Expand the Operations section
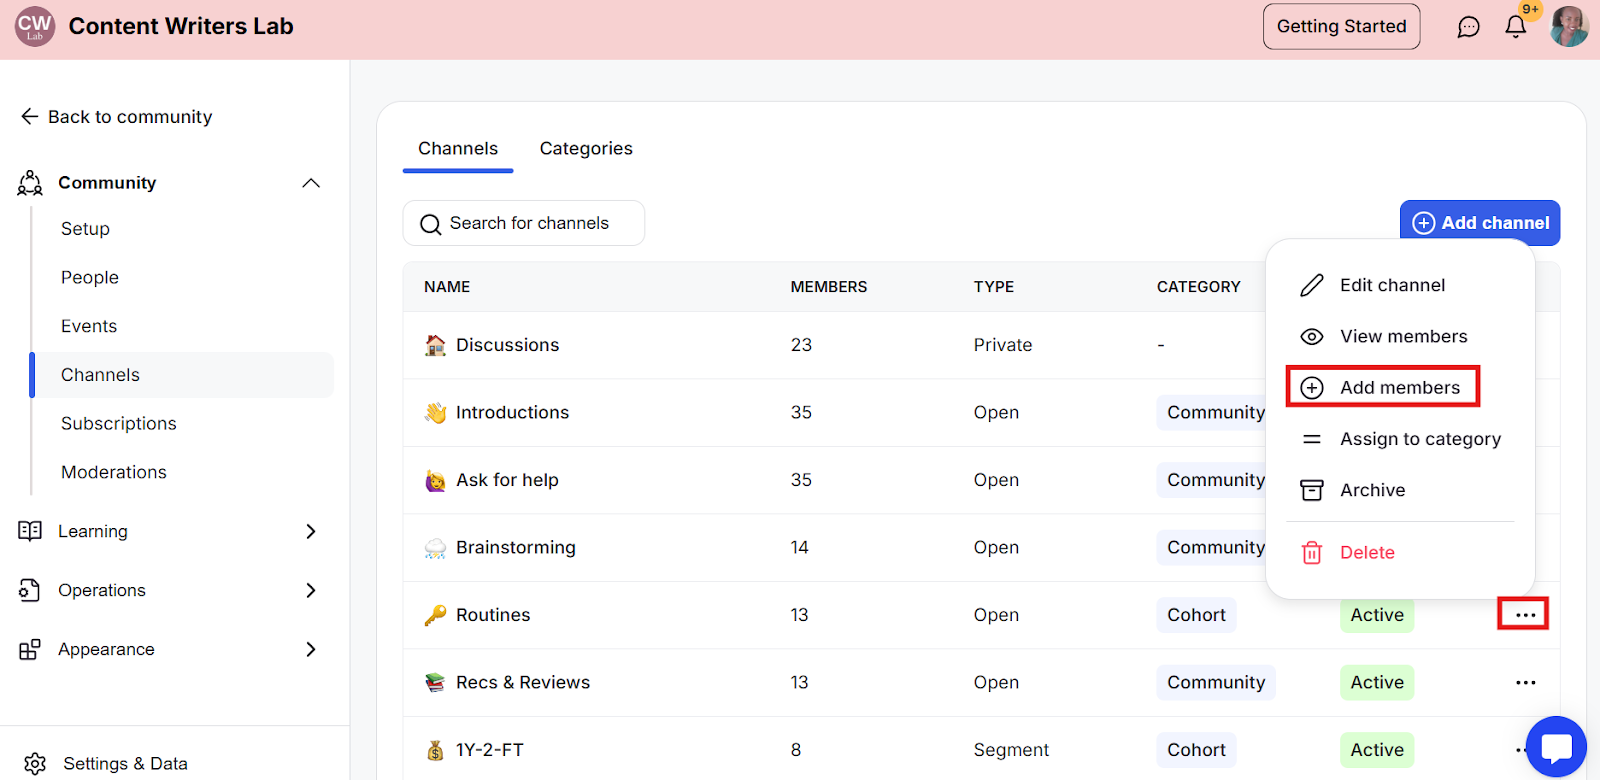The width and height of the screenshot is (1600, 780). click(x=311, y=591)
